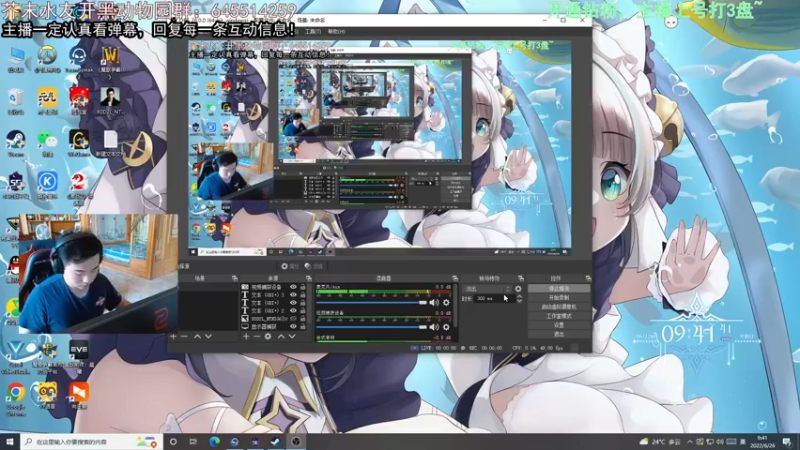Open source 属性 properties button above the docks
This screenshot has width=800, height=450.
click(x=290, y=266)
